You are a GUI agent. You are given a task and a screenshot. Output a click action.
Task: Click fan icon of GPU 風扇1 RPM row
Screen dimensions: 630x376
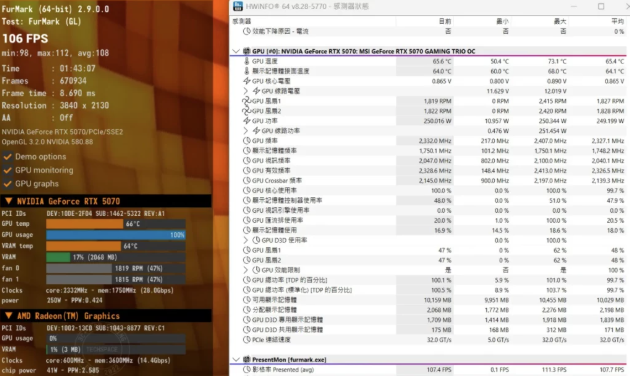coord(247,101)
